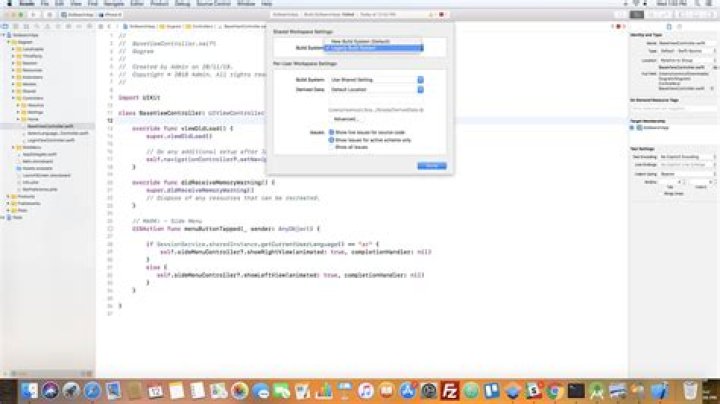Click 'import UIKit' line in editor

coord(139,98)
